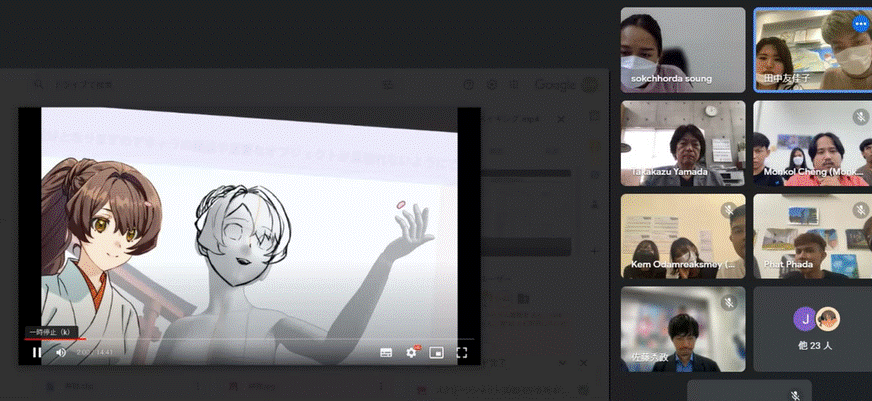This screenshot has height=401, width=872.
Task: Select the 田中友佳子 video tile
Action: point(812,49)
